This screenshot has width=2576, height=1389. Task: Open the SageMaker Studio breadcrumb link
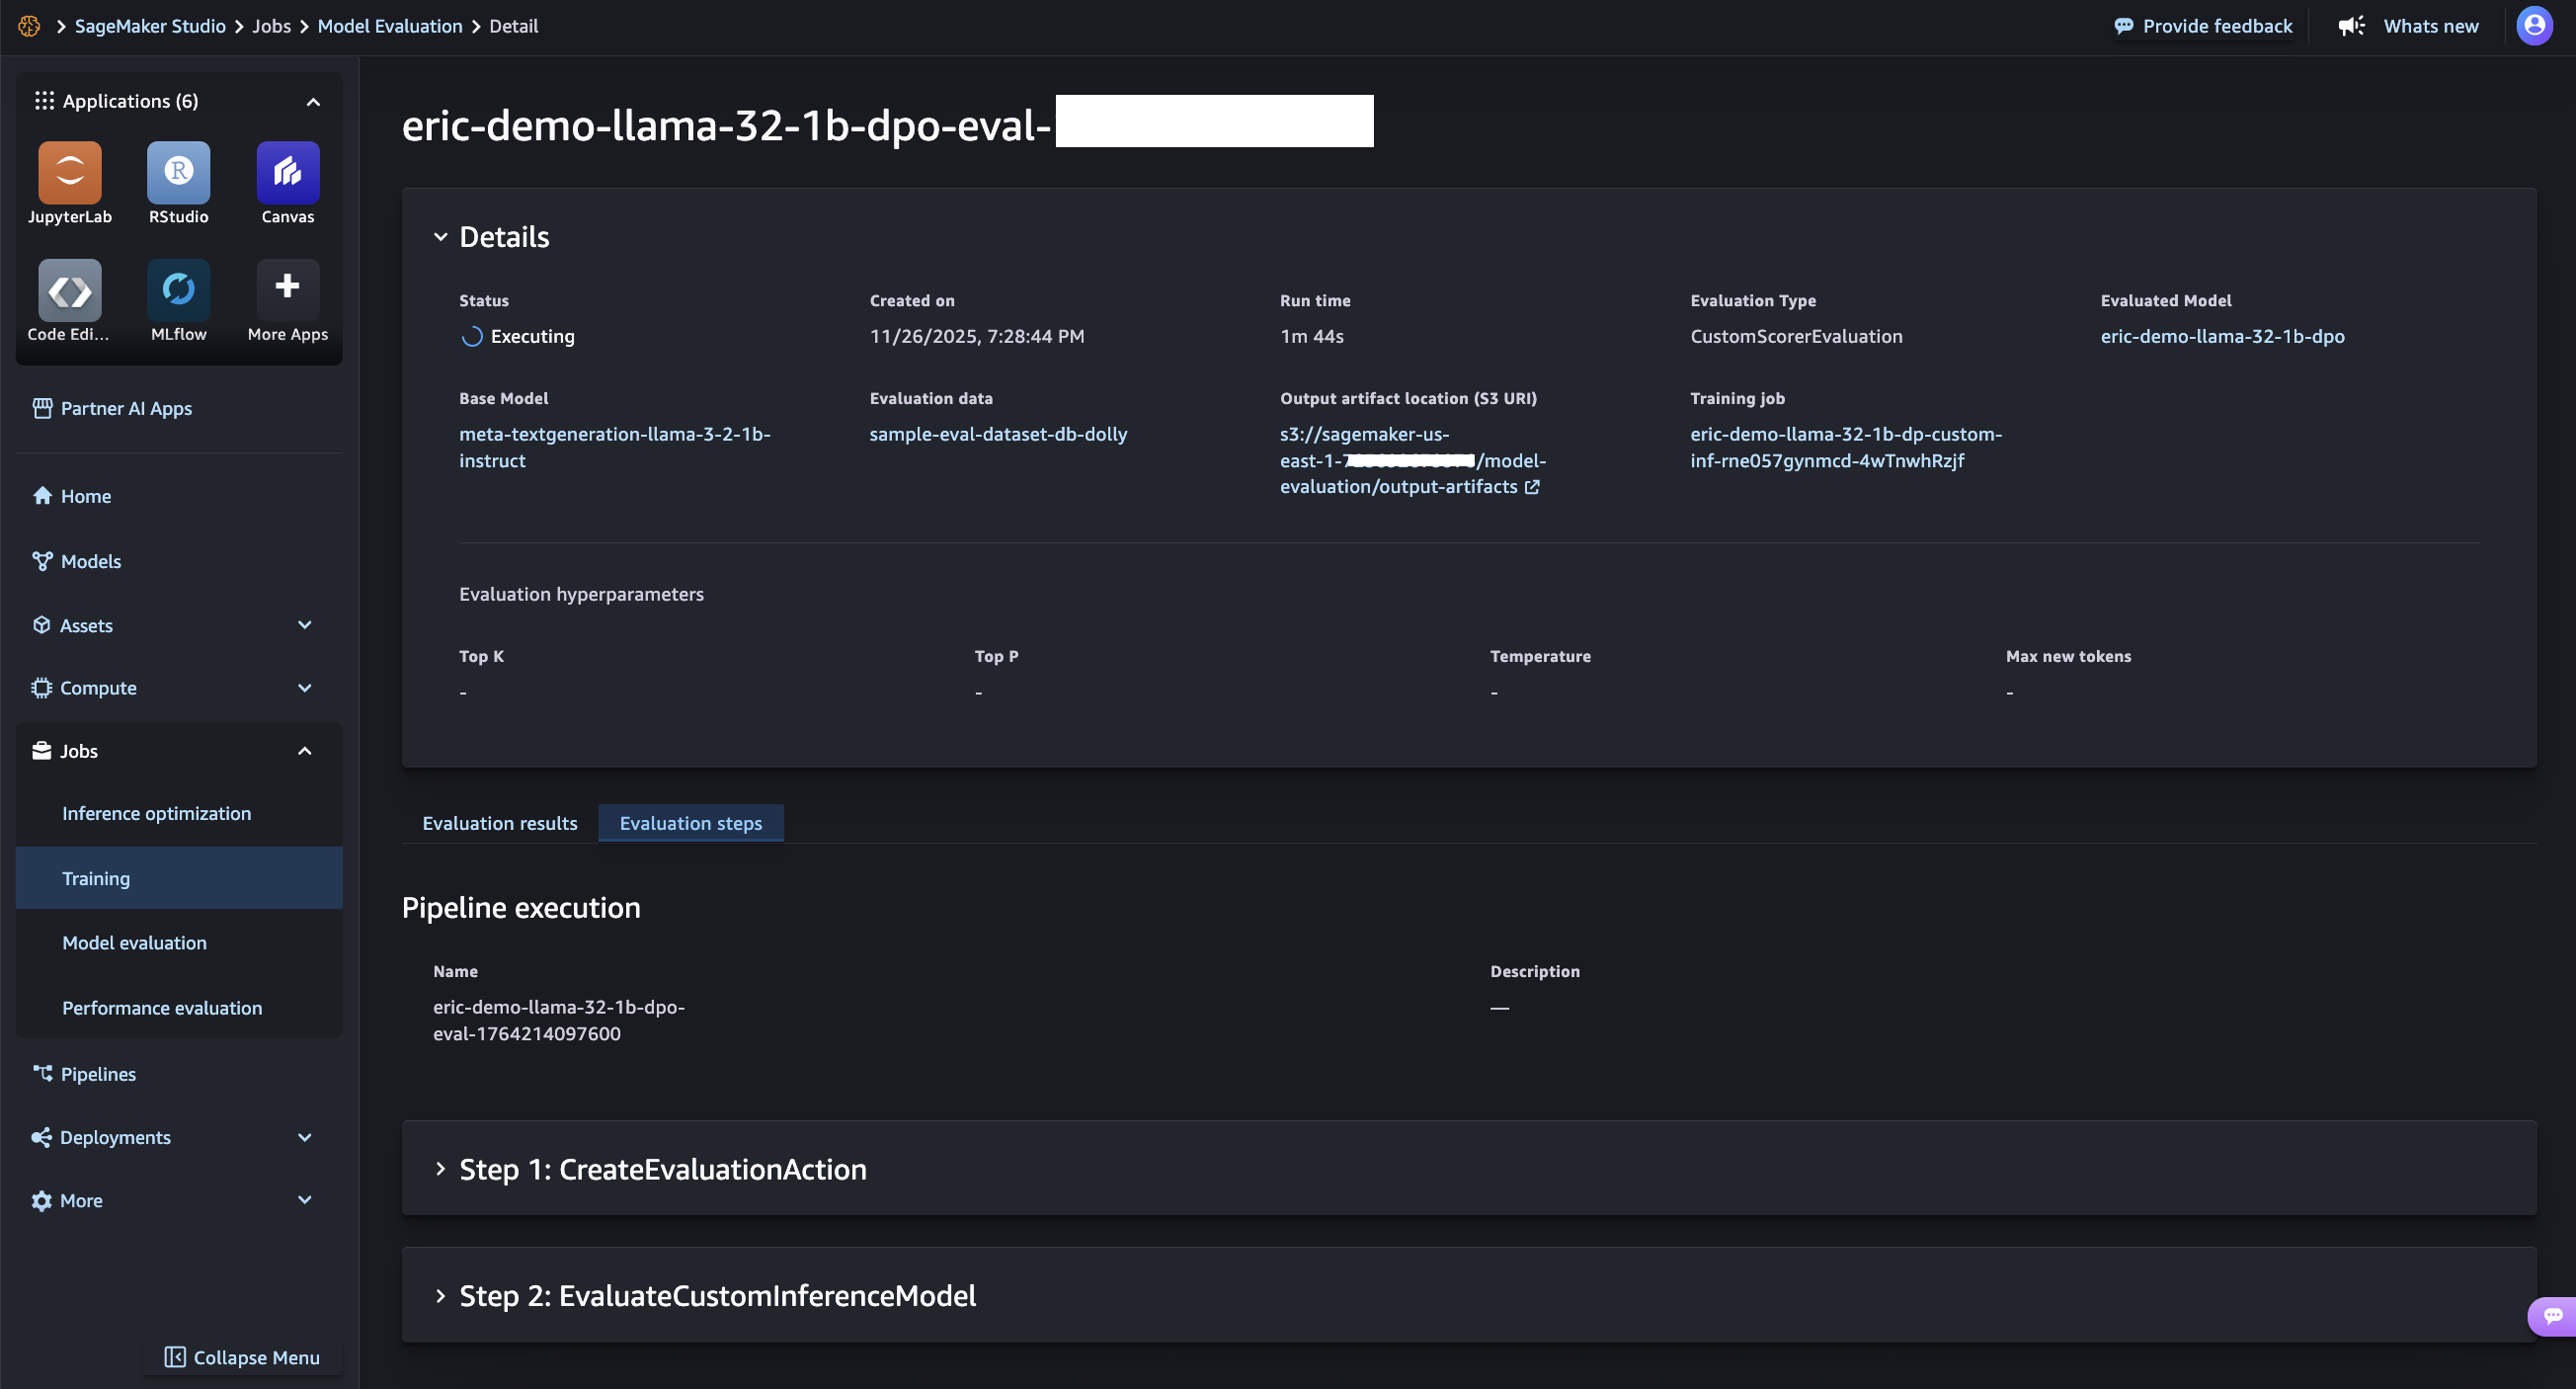(150, 26)
